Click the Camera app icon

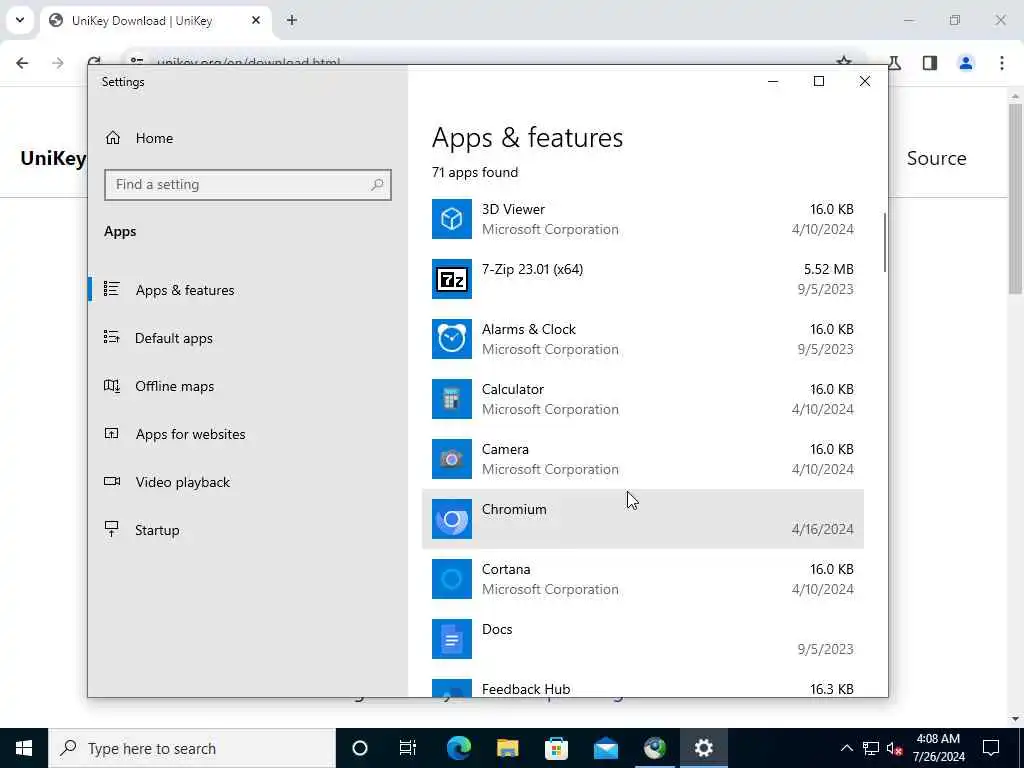tap(451, 459)
